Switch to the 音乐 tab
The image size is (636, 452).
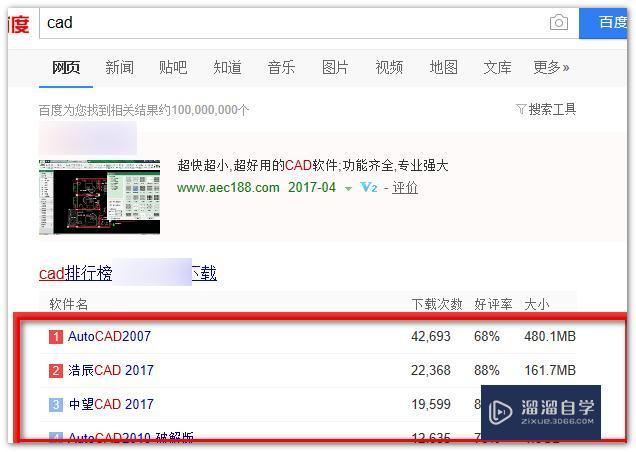coord(281,67)
